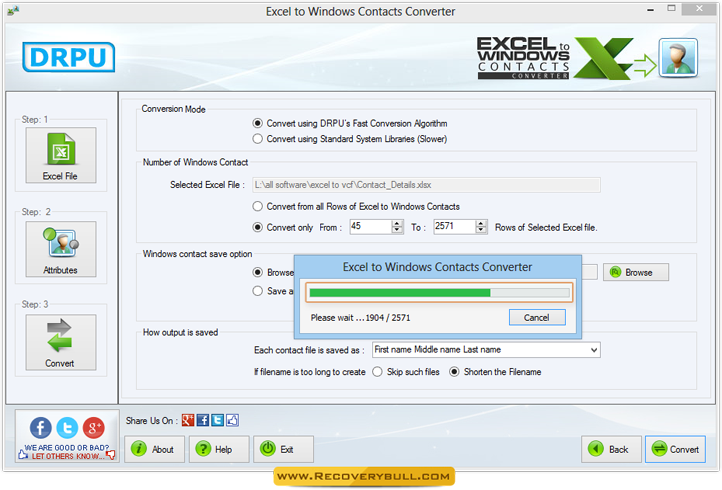The height and width of the screenshot is (490, 722).
Task: Open the About dialog
Action: 154,449
